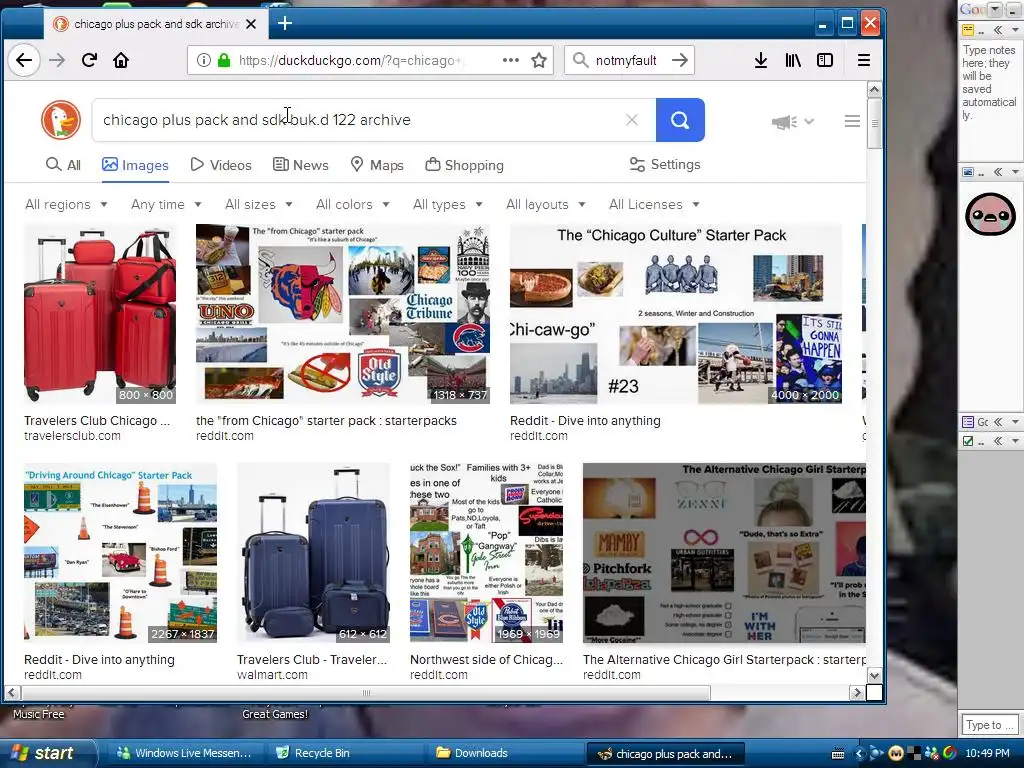The image size is (1024, 768).
Task: Open the Northwest side of Chicago link
Action: (486, 660)
